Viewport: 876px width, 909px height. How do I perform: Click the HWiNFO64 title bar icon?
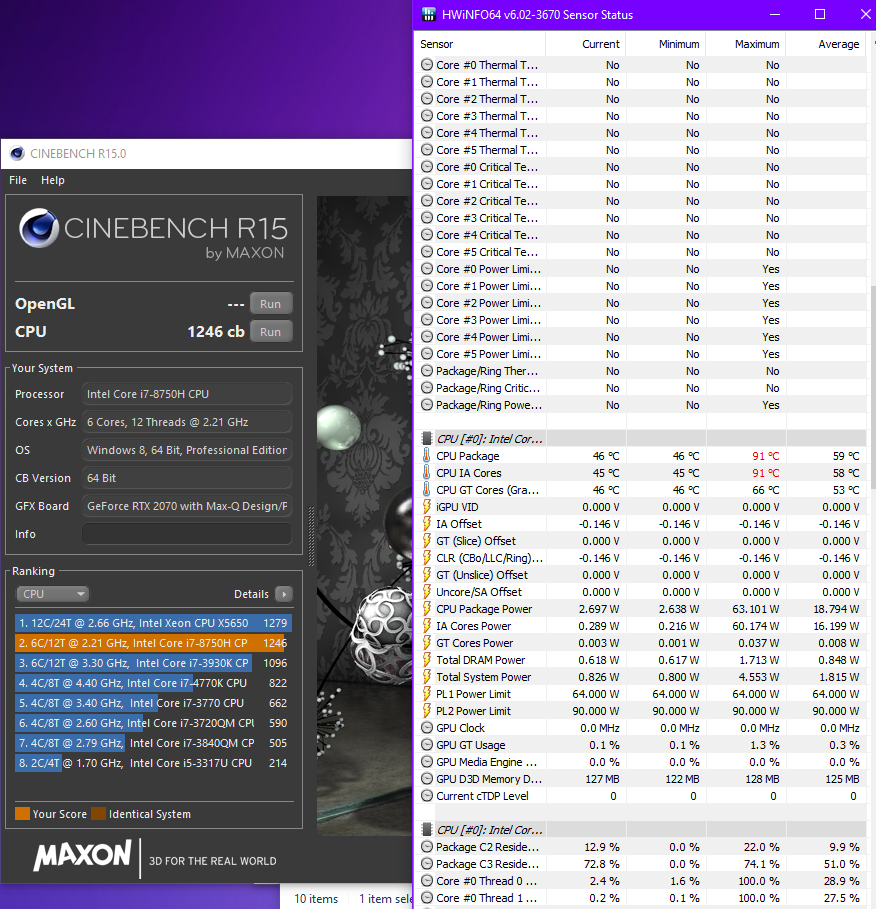click(428, 14)
